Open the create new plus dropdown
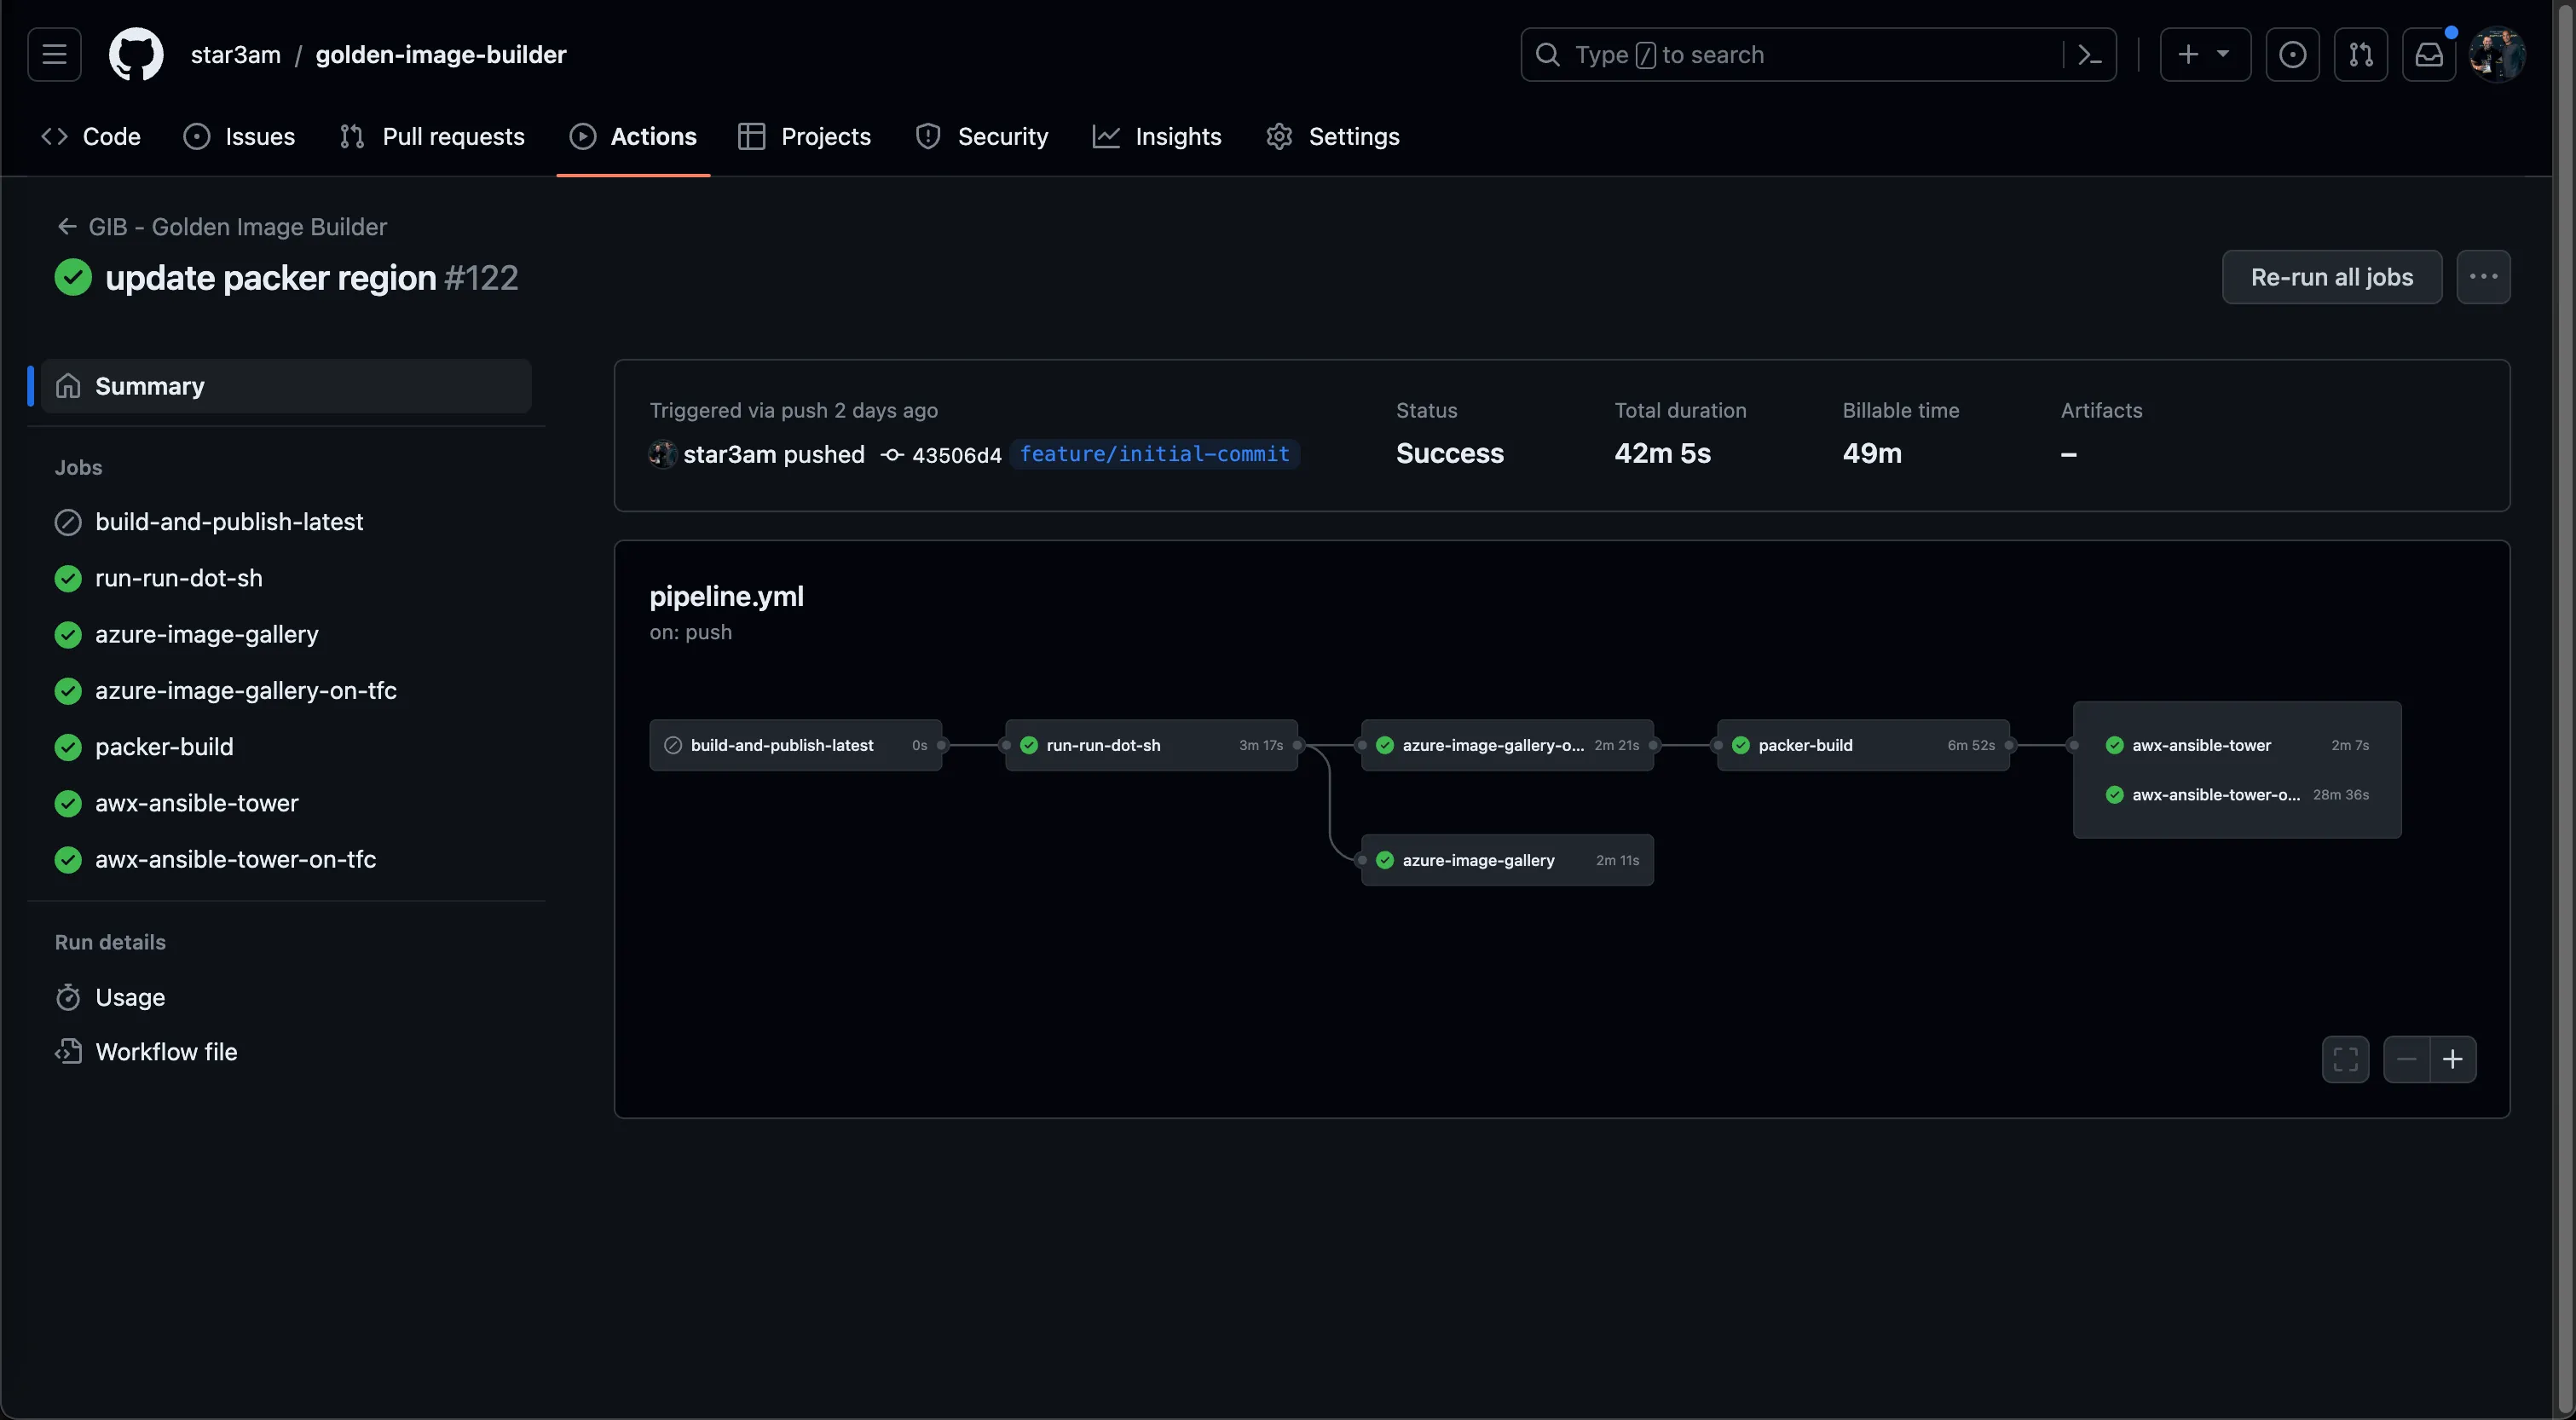This screenshot has height=1420, width=2576. tap(2205, 54)
